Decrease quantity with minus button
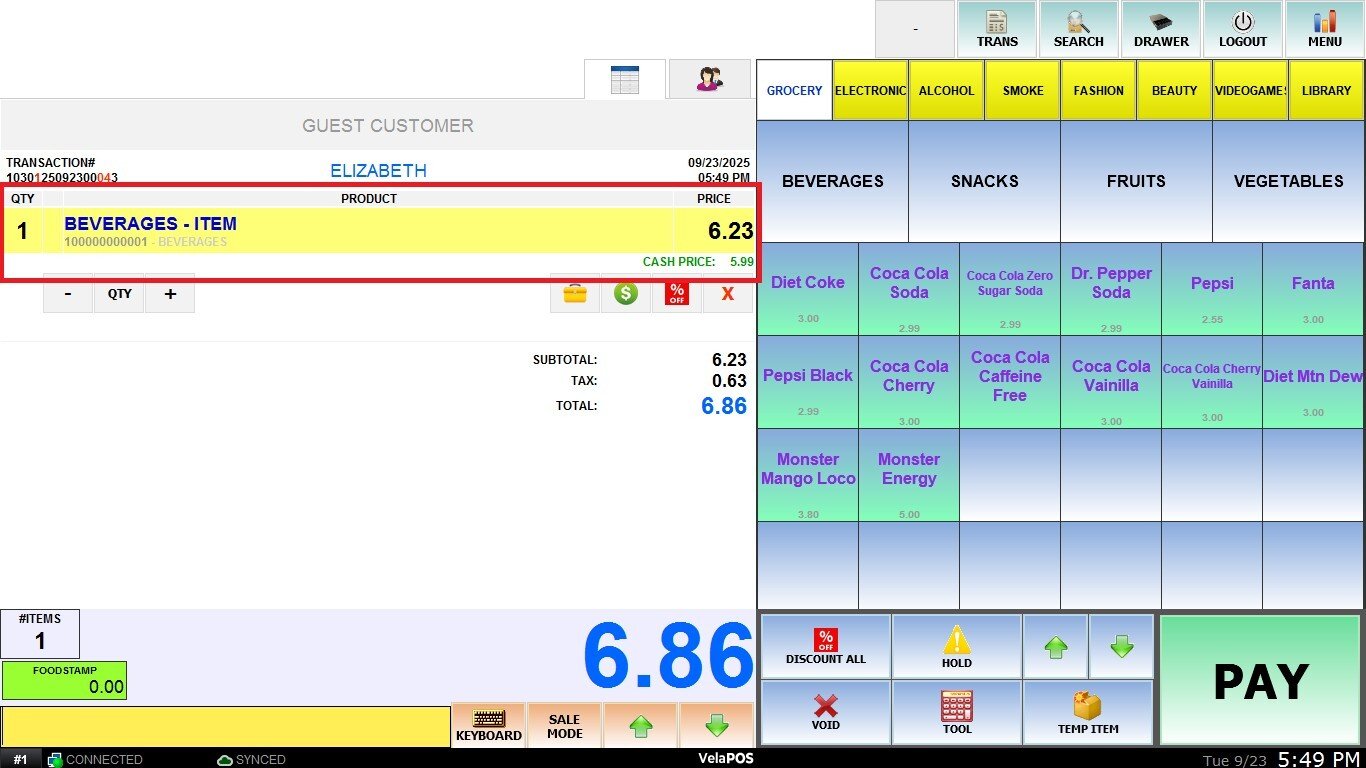This screenshot has width=1366, height=768. coord(68,294)
